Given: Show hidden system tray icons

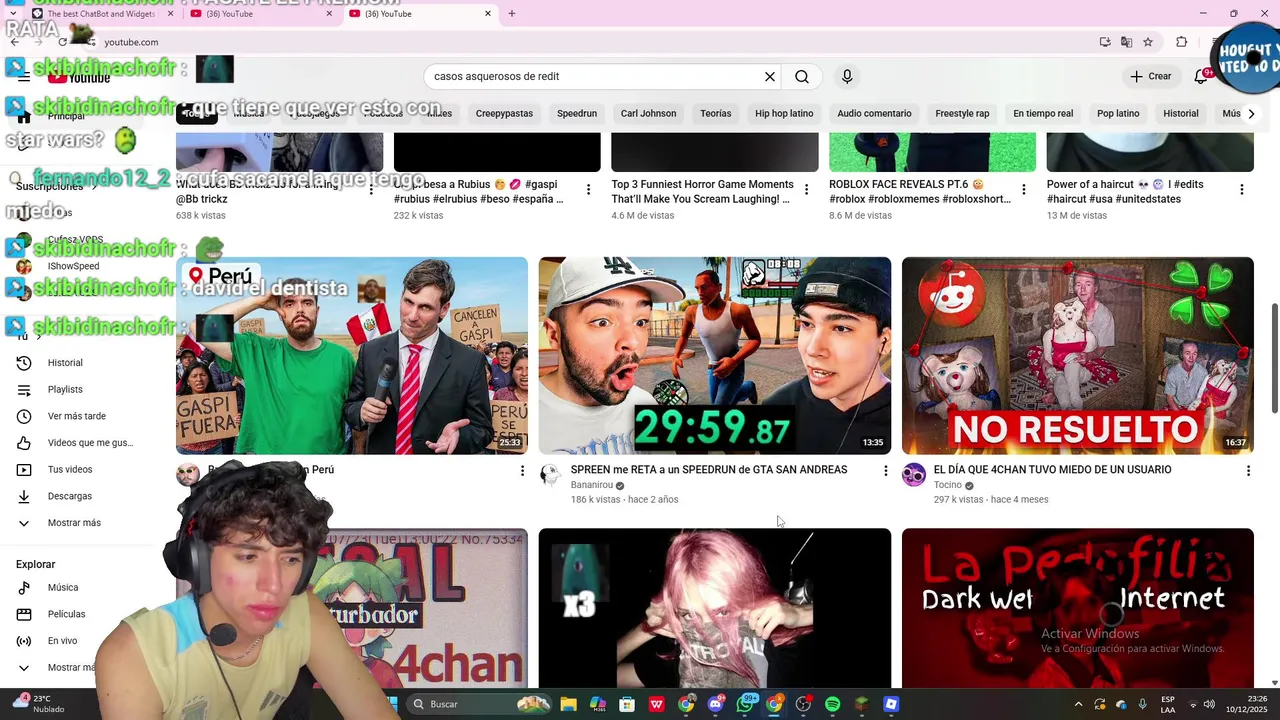Looking at the screenshot, I should 1078,704.
